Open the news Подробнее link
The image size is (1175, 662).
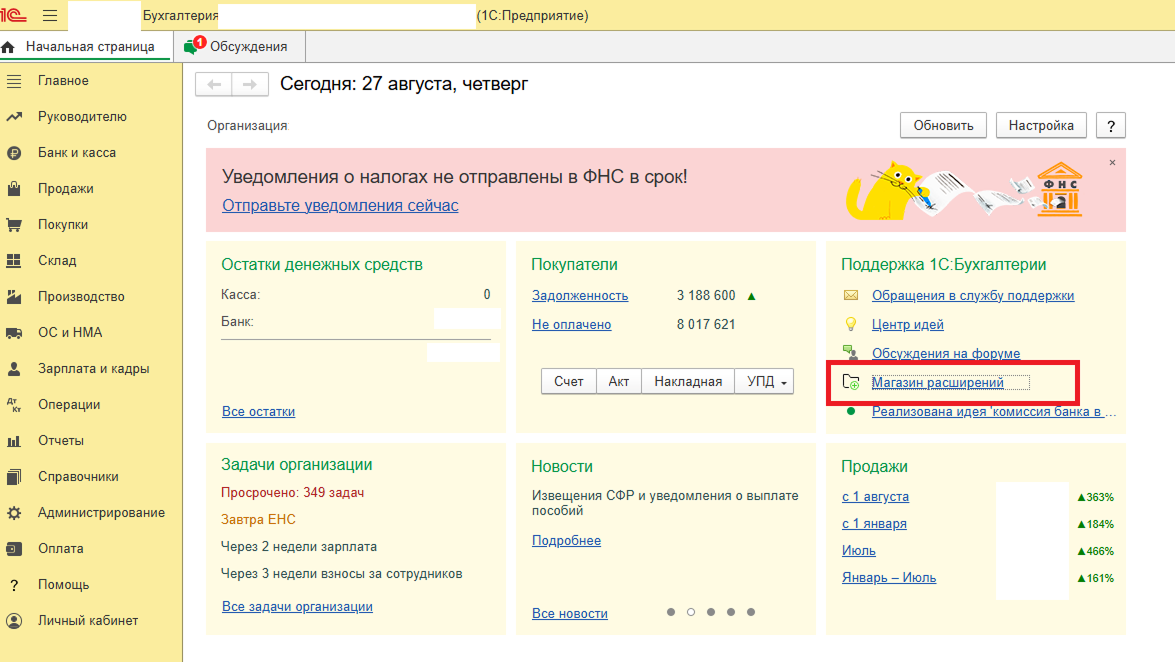(x=567, y=541)
